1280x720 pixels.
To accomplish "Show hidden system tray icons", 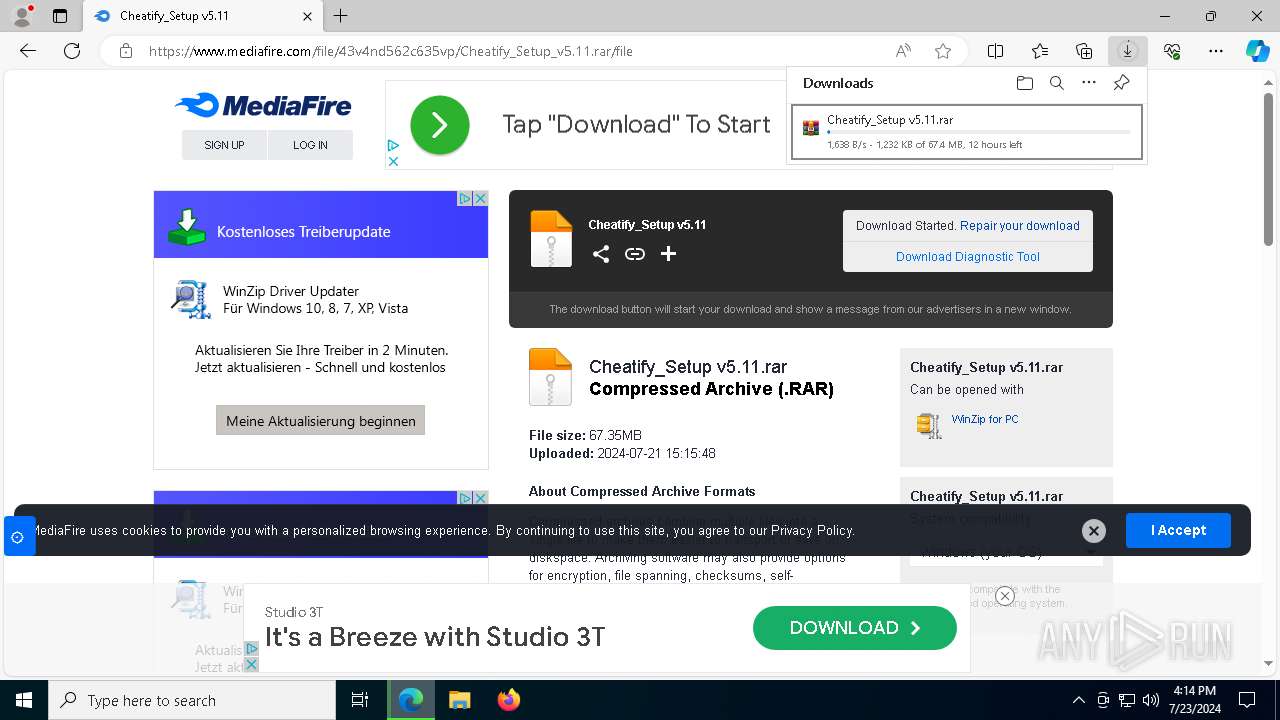I will point(1078,700).
